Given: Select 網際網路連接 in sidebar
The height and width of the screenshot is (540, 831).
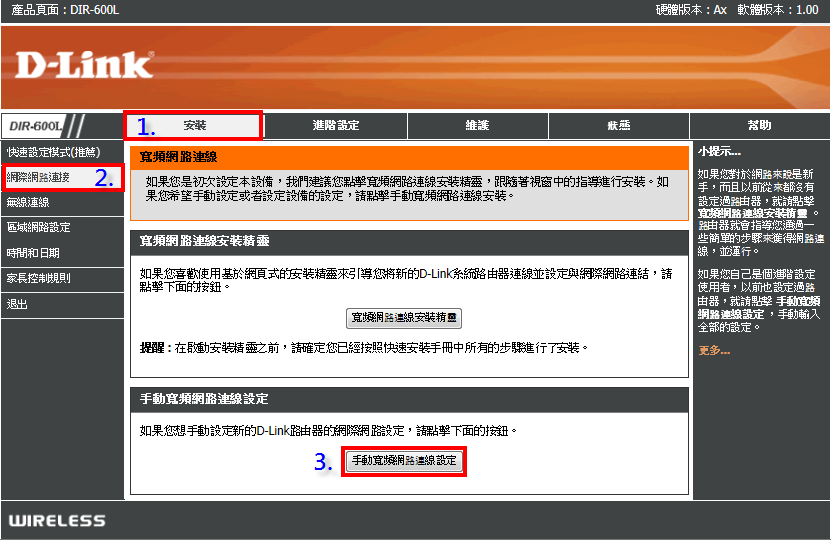Looking at the screenshot, I should coord(63,178).
